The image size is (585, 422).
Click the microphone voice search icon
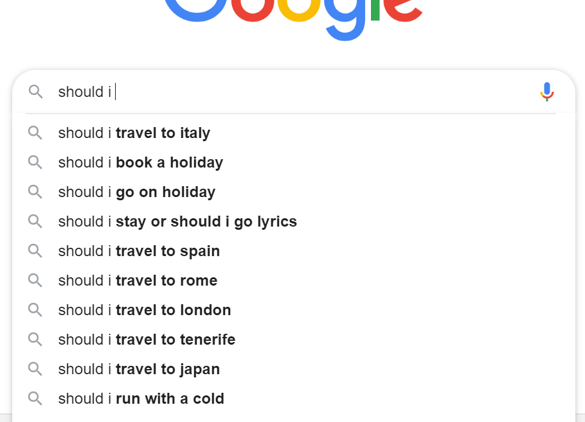[547, 92]
